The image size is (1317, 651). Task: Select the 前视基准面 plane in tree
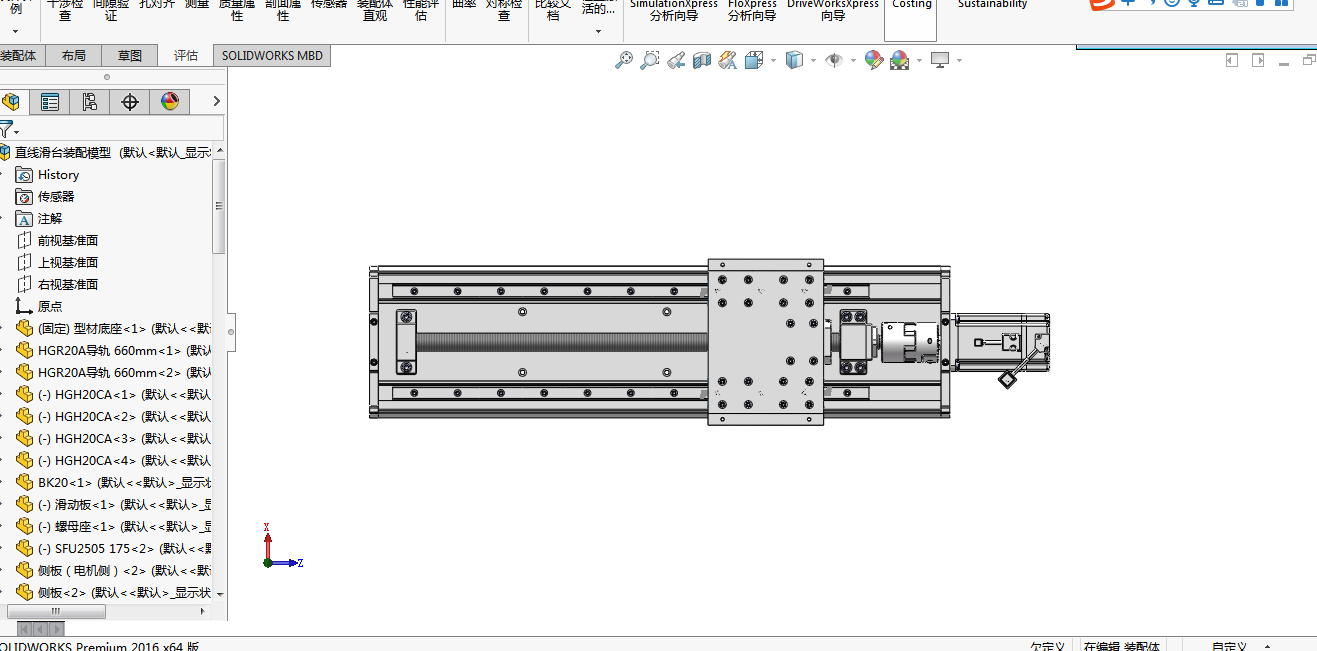click(x=67, y=240)
